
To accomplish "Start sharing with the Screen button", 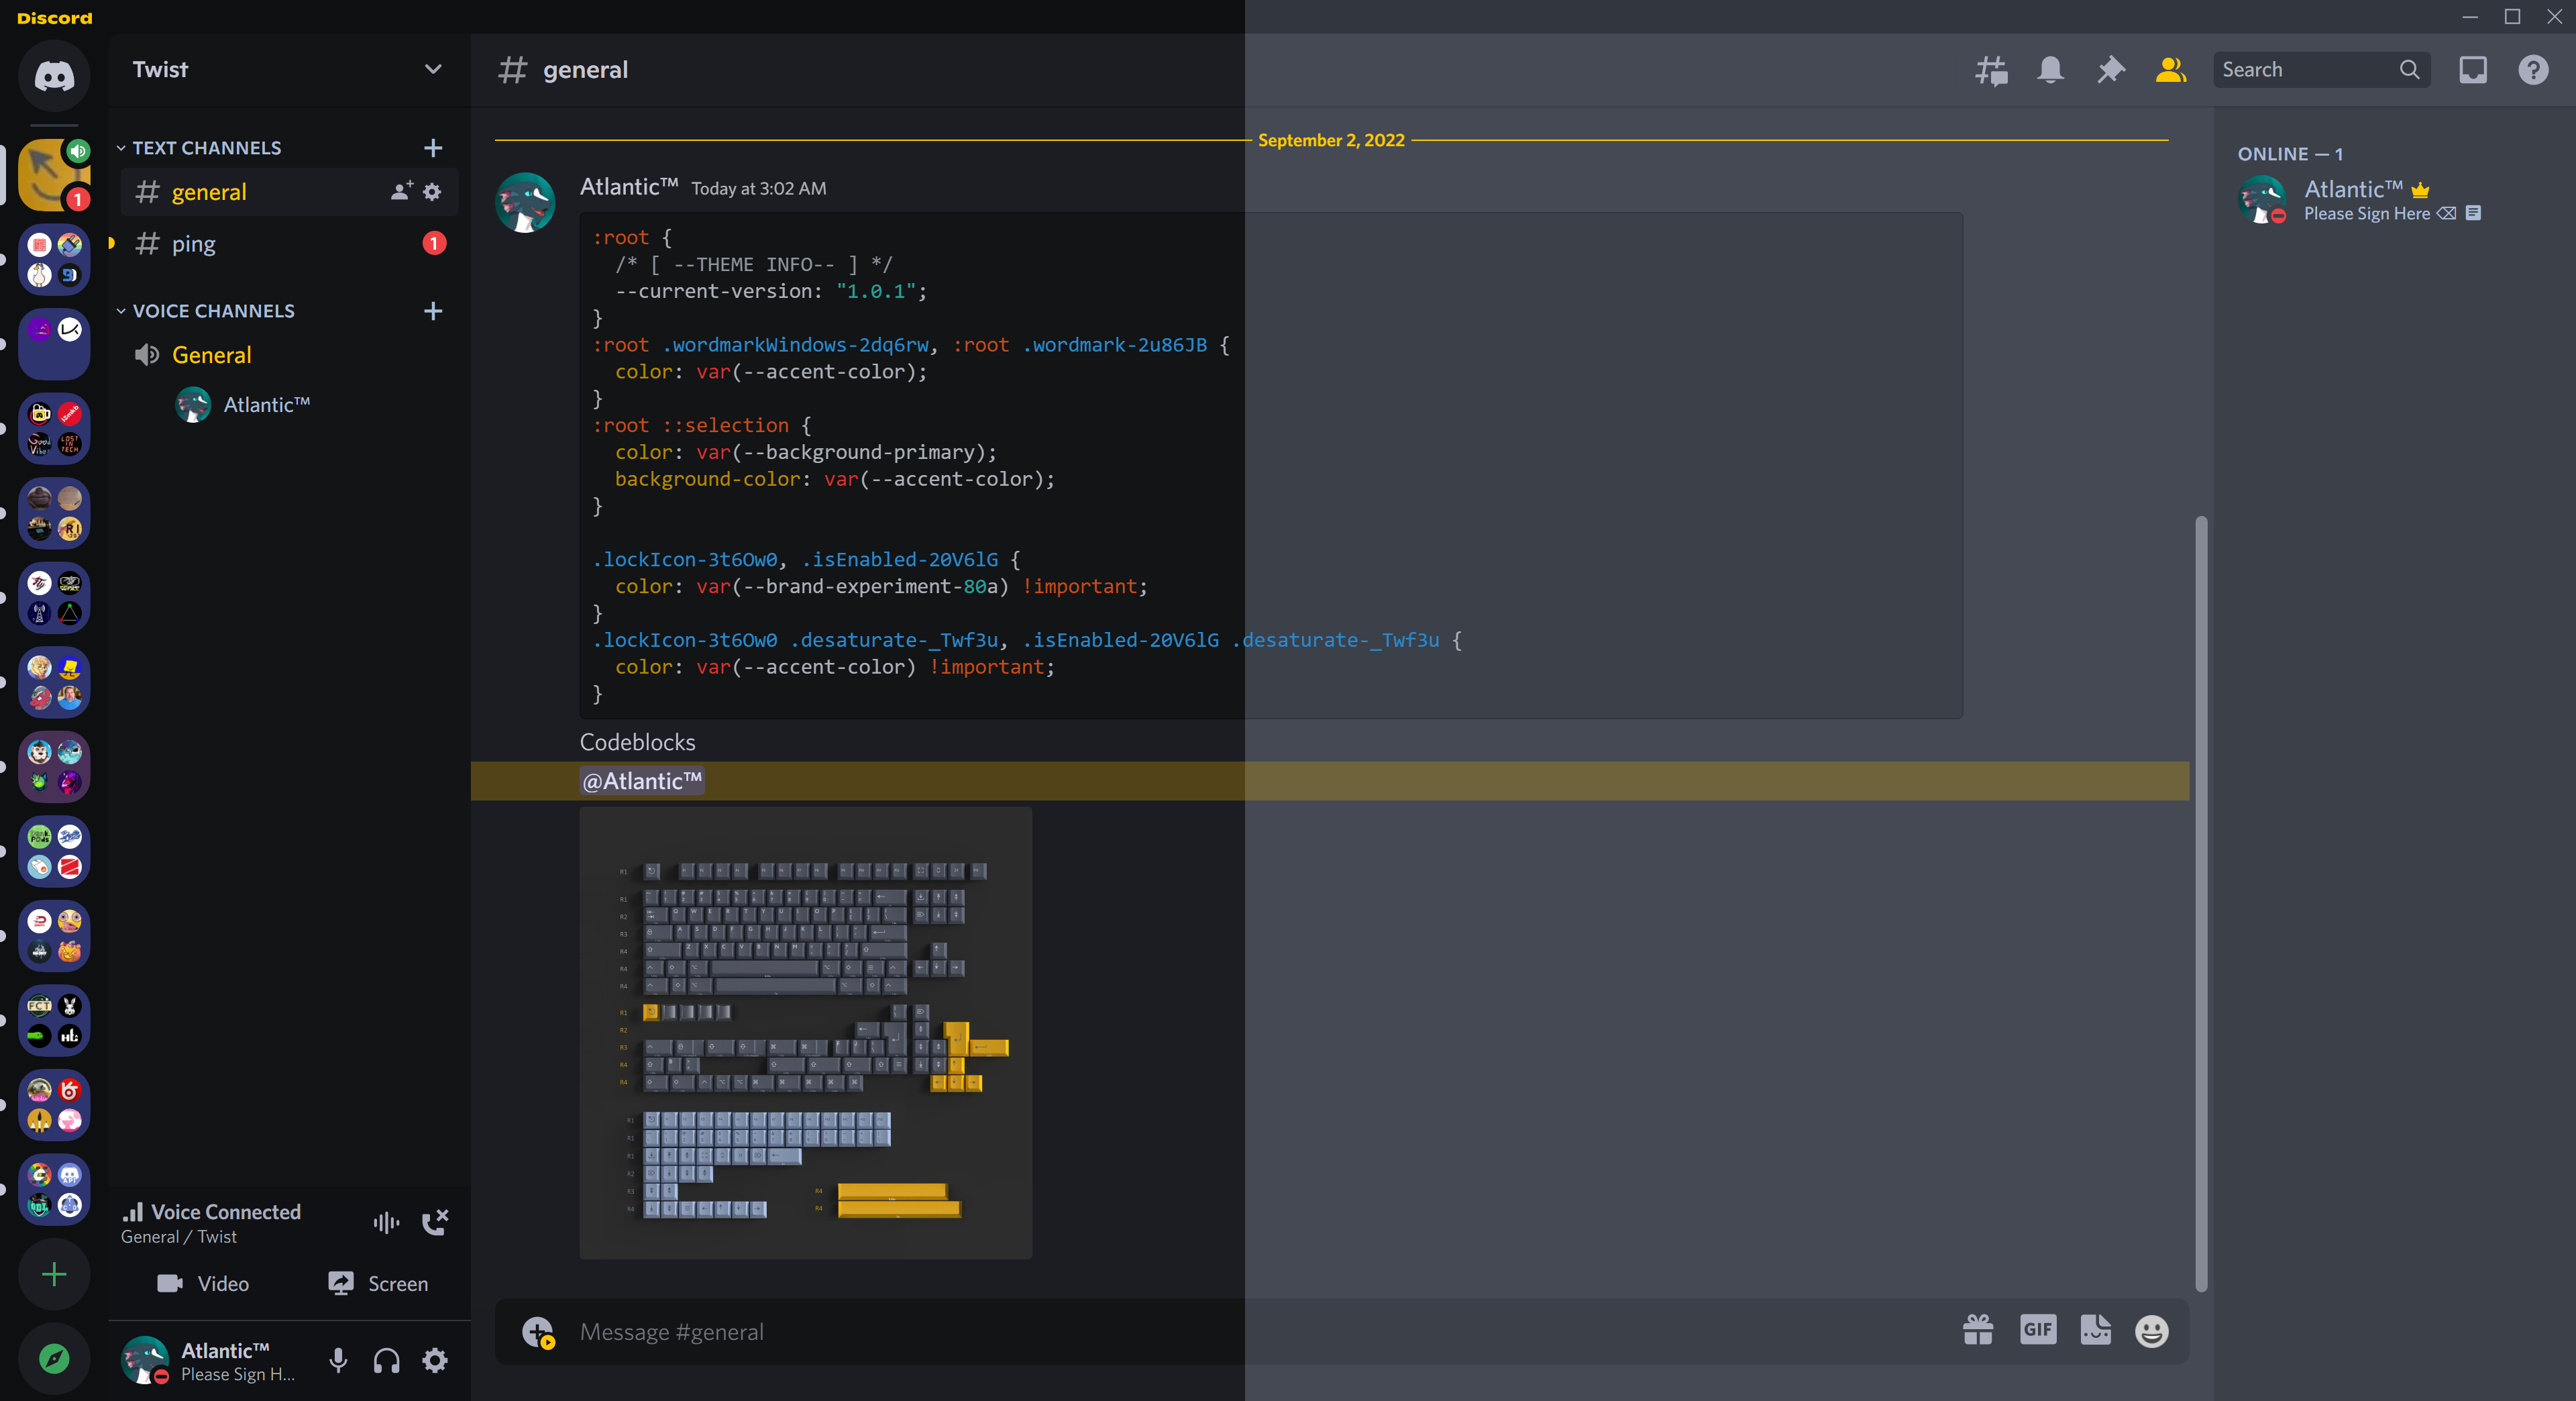I will coord(378,1283).
